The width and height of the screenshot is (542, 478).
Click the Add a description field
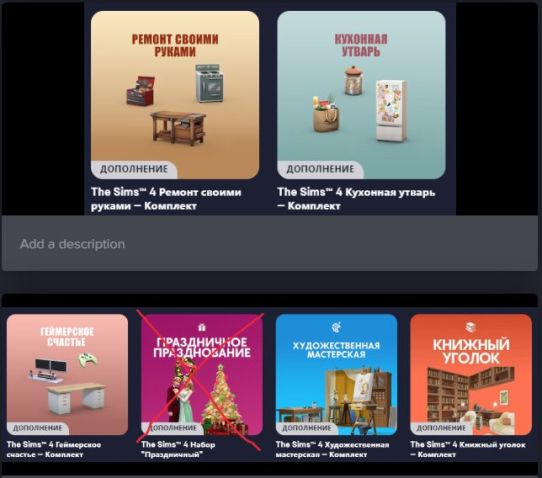pos(270,243)
